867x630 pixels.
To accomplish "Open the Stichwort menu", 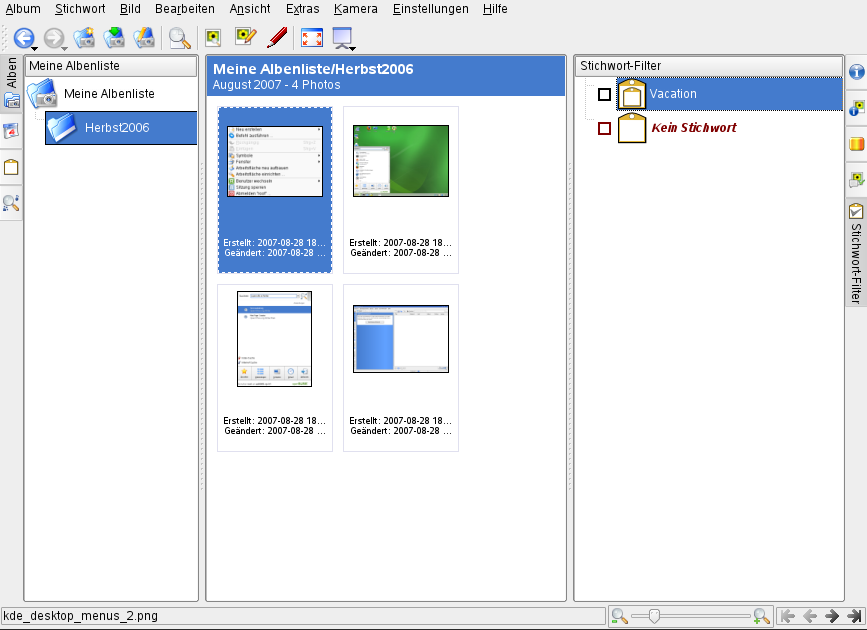I will [x=80, y=9].
